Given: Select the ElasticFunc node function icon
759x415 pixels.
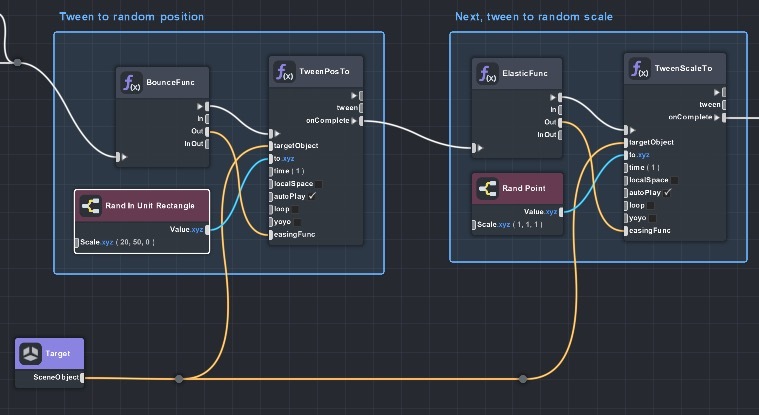Looking at the screenshot, I should 486,72.
